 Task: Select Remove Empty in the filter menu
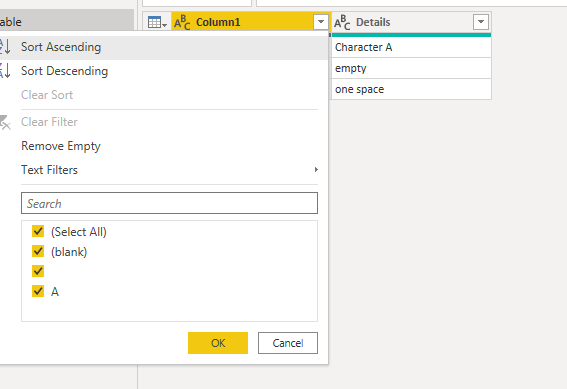click(x=164, y=146)
